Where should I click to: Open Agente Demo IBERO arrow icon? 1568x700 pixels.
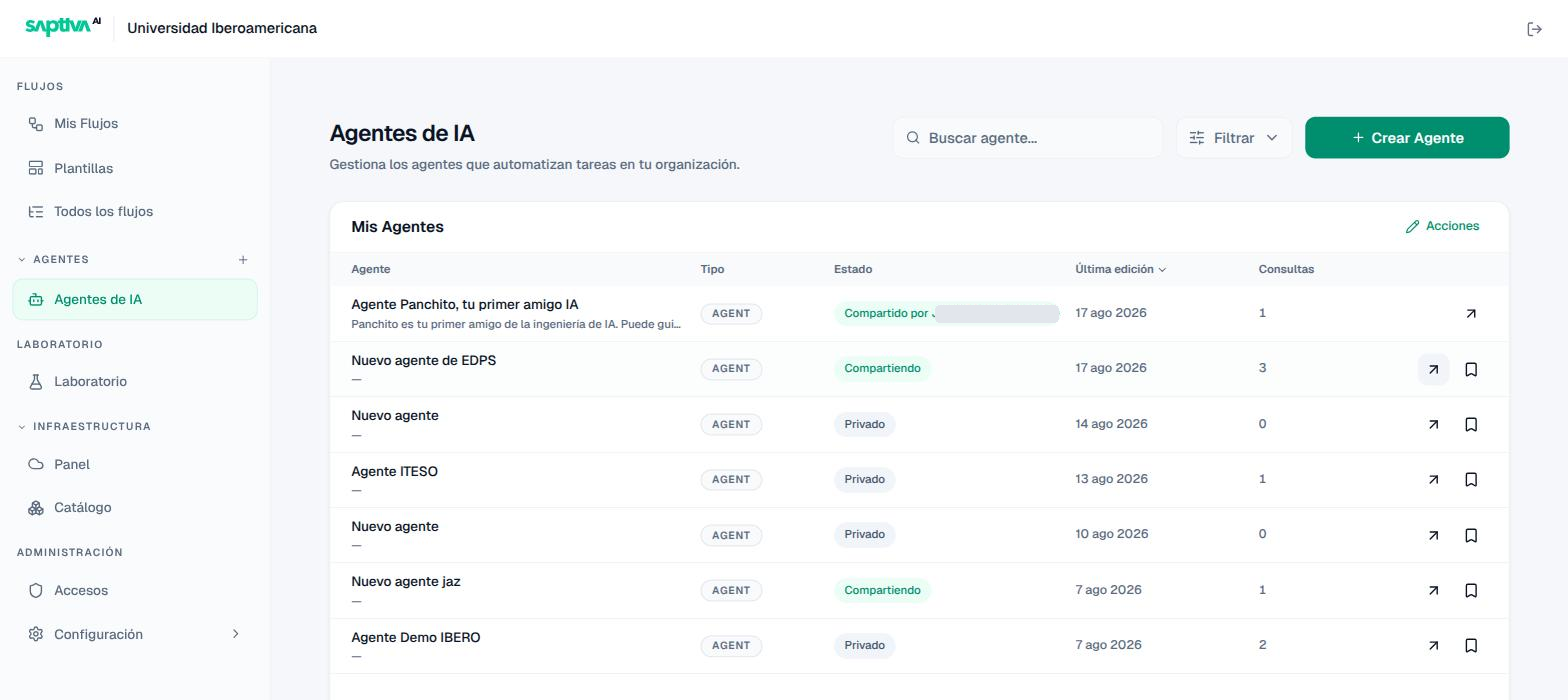click(x=1433, y=646)
